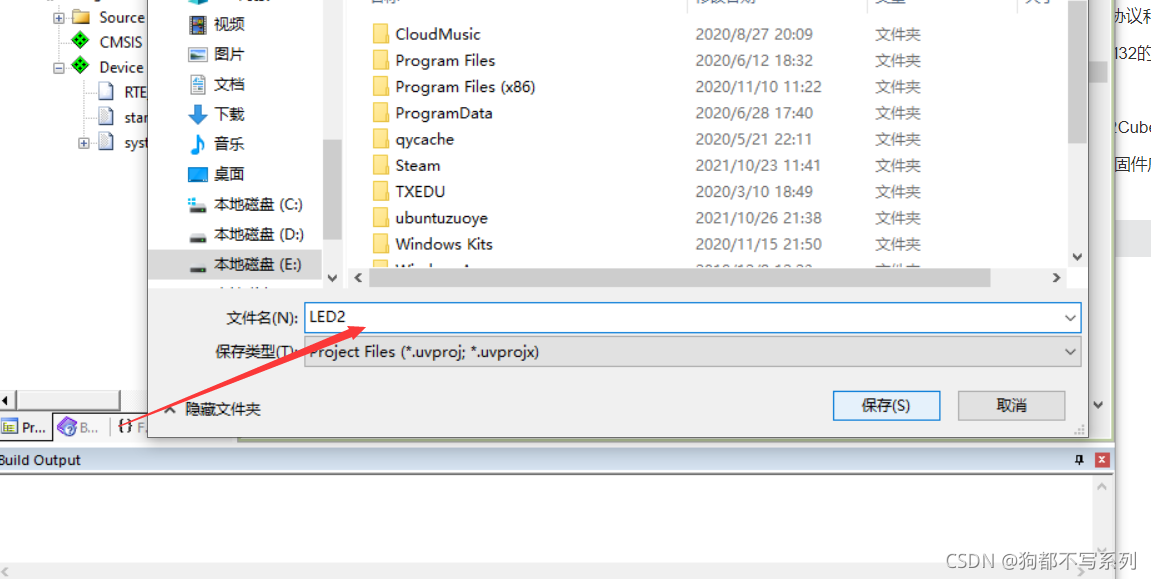Click the 保存(S) save button
Viewport: 1151px width, 579px height.
(x=886, y=406)
